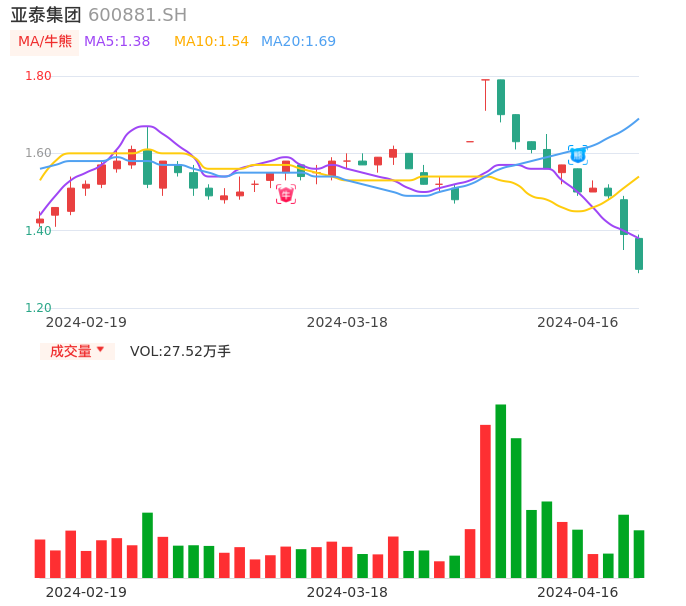The height and width of the screenshot is (606, 686).
Task: Click the 2024-04-16 date under volume chart
Action: pyautogui.click(x=577, y=592)
